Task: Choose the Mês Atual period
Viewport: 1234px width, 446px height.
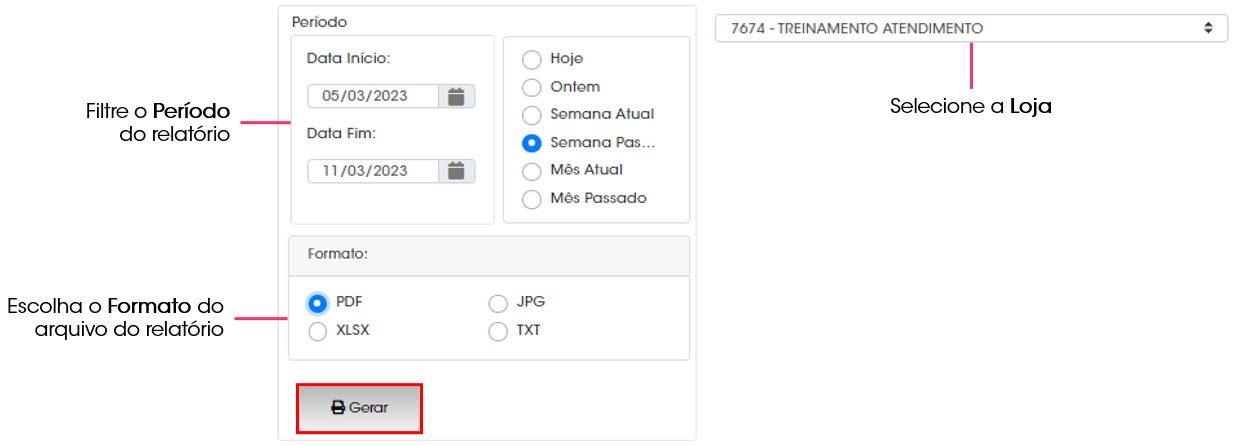Action: coord(532,170)
